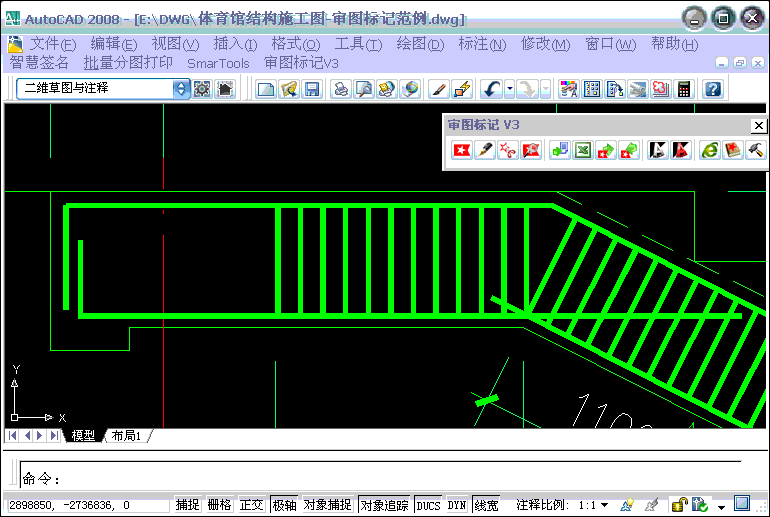Click the Save (floppy disk) toolbar icon
The height and width of the screenshot is (517, 770).
tap(312, 89)
